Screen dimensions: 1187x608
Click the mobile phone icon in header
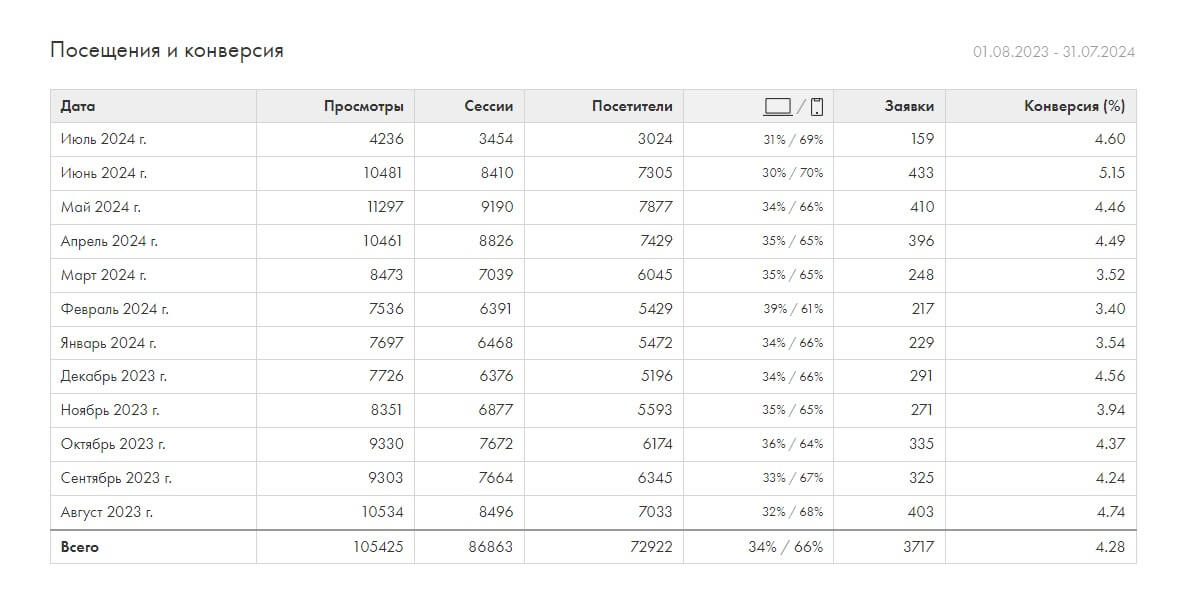(x=816, y=106)
